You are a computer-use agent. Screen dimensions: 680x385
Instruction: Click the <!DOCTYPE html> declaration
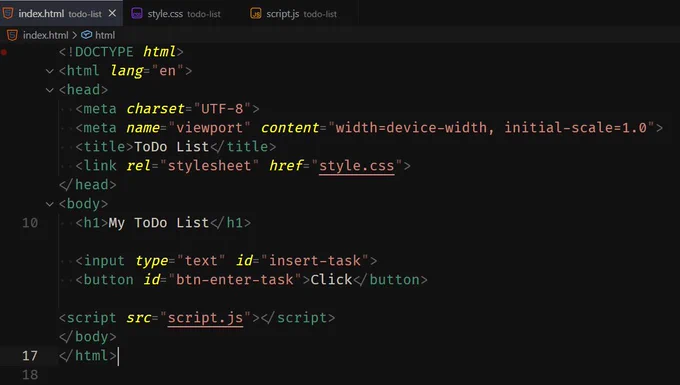tap(121, 52)
